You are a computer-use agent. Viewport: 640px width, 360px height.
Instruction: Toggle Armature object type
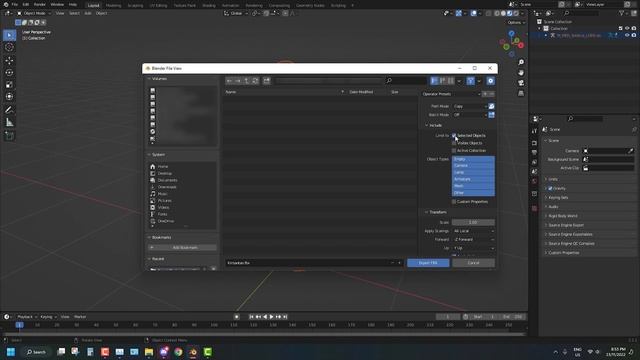(473, 179)
